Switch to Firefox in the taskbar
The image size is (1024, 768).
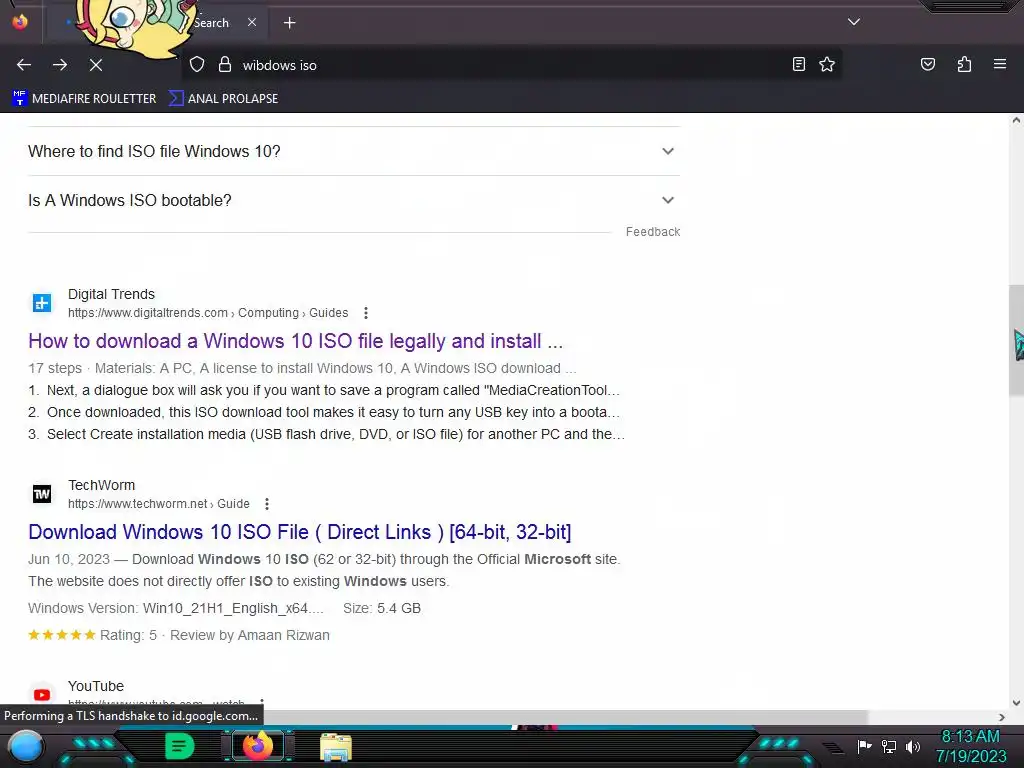tap(257, 746)
